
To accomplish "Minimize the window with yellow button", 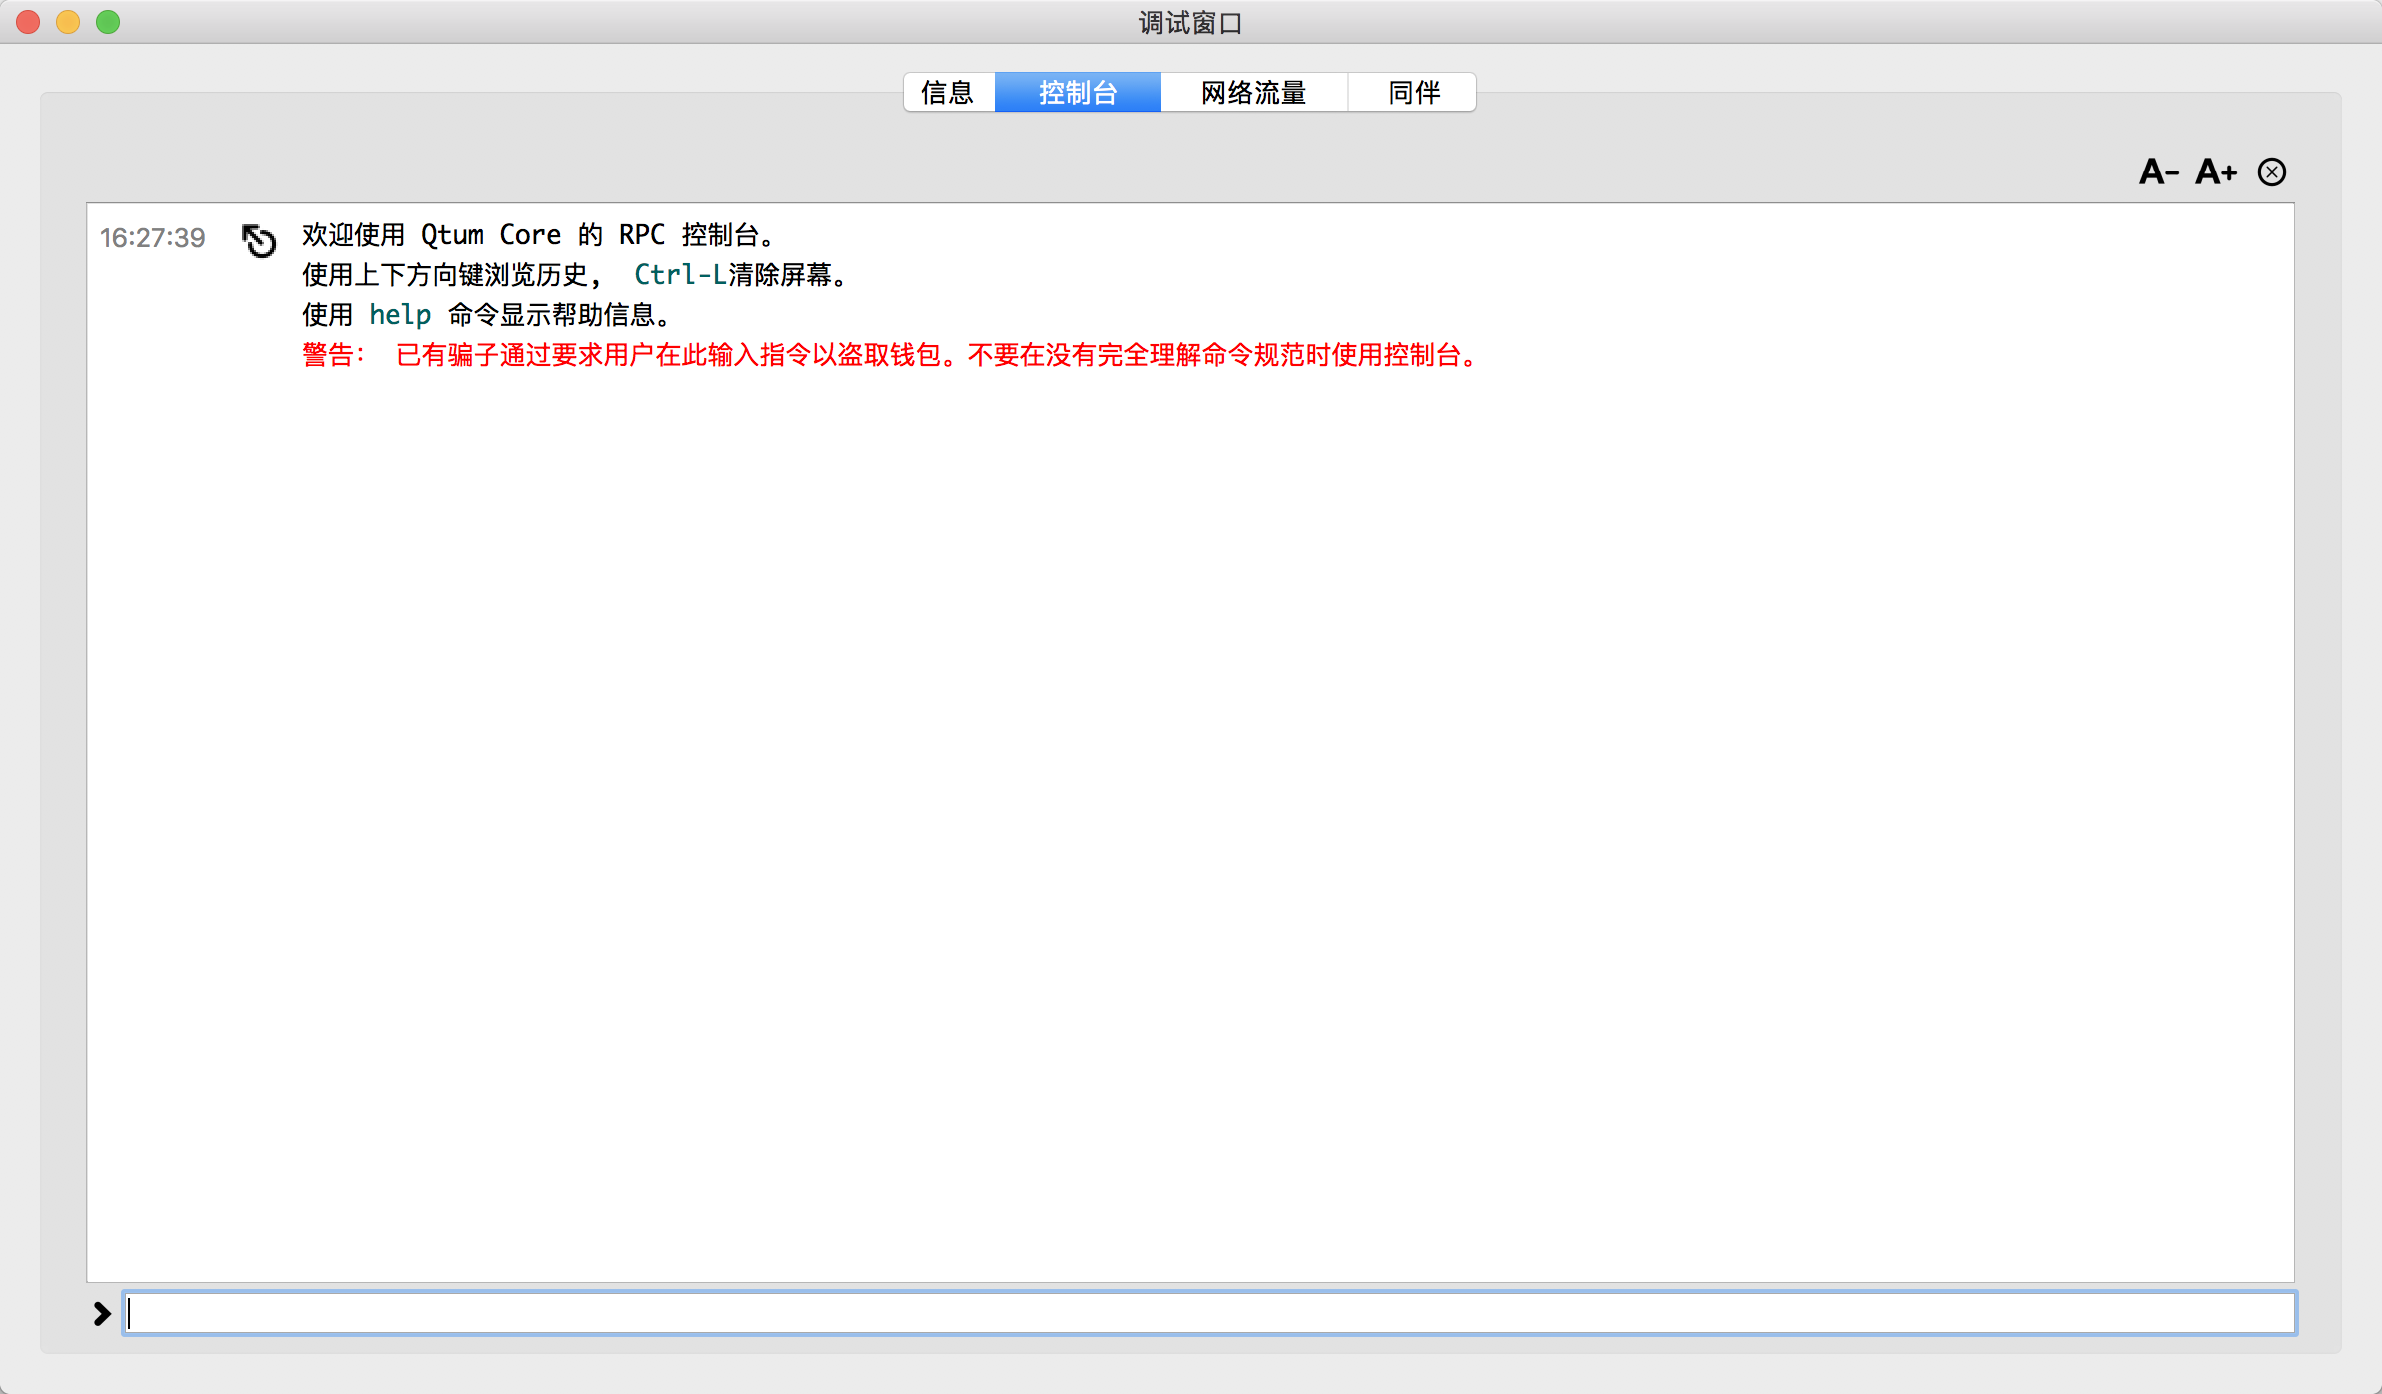I will coord(68,22).
